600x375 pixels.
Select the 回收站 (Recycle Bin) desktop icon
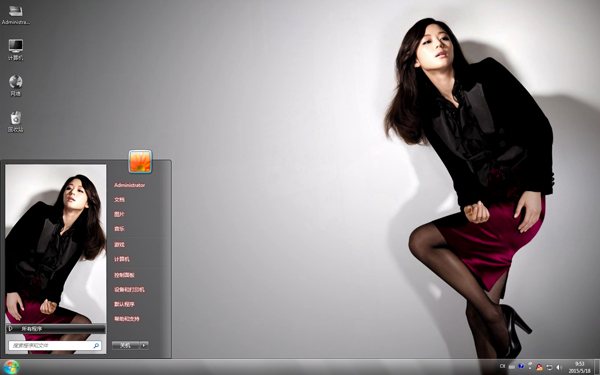pos(16,121)
